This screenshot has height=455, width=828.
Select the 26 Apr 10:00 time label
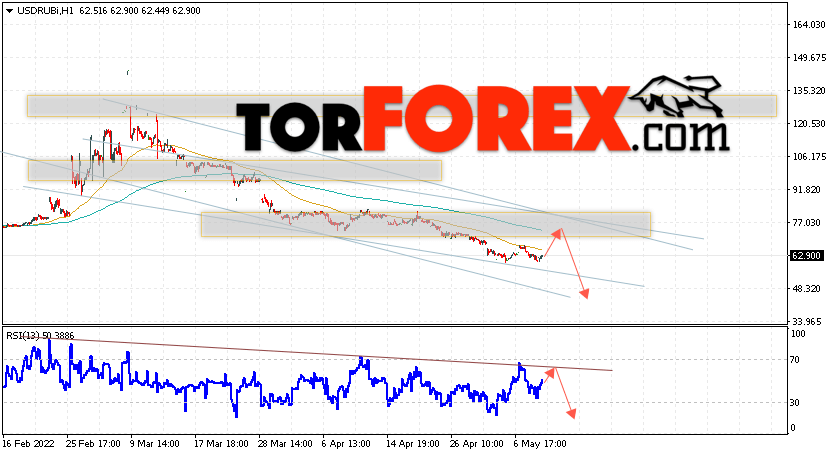point(477,444)
